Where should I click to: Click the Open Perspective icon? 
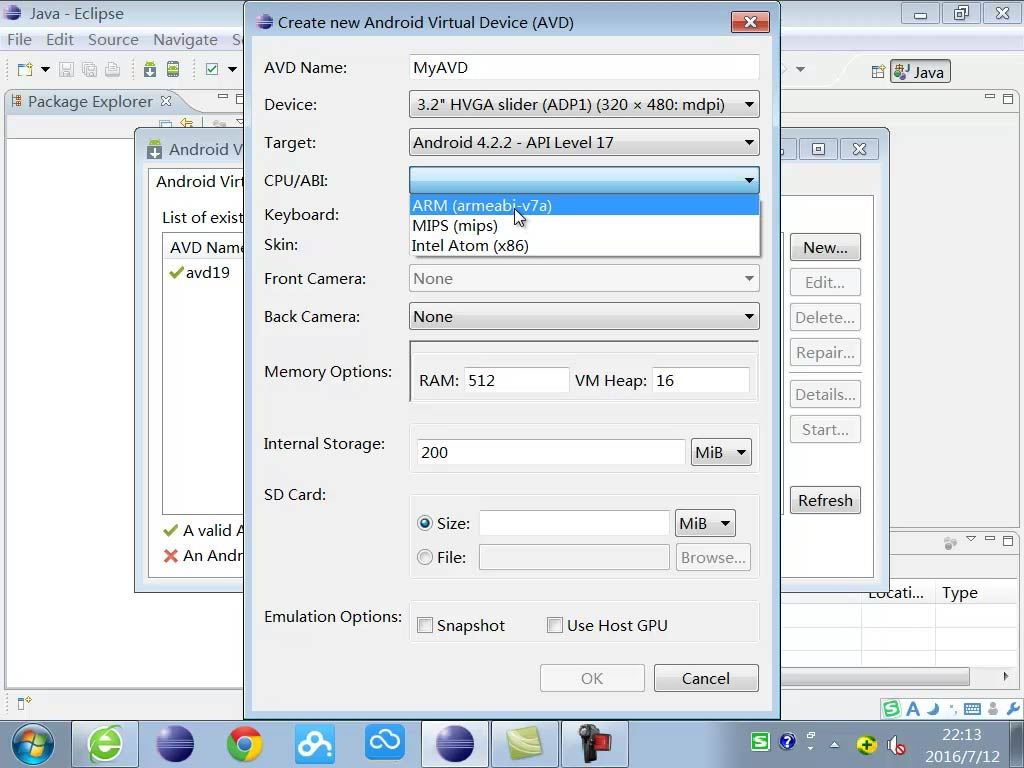pyautogui.click(x=878, y=72)
